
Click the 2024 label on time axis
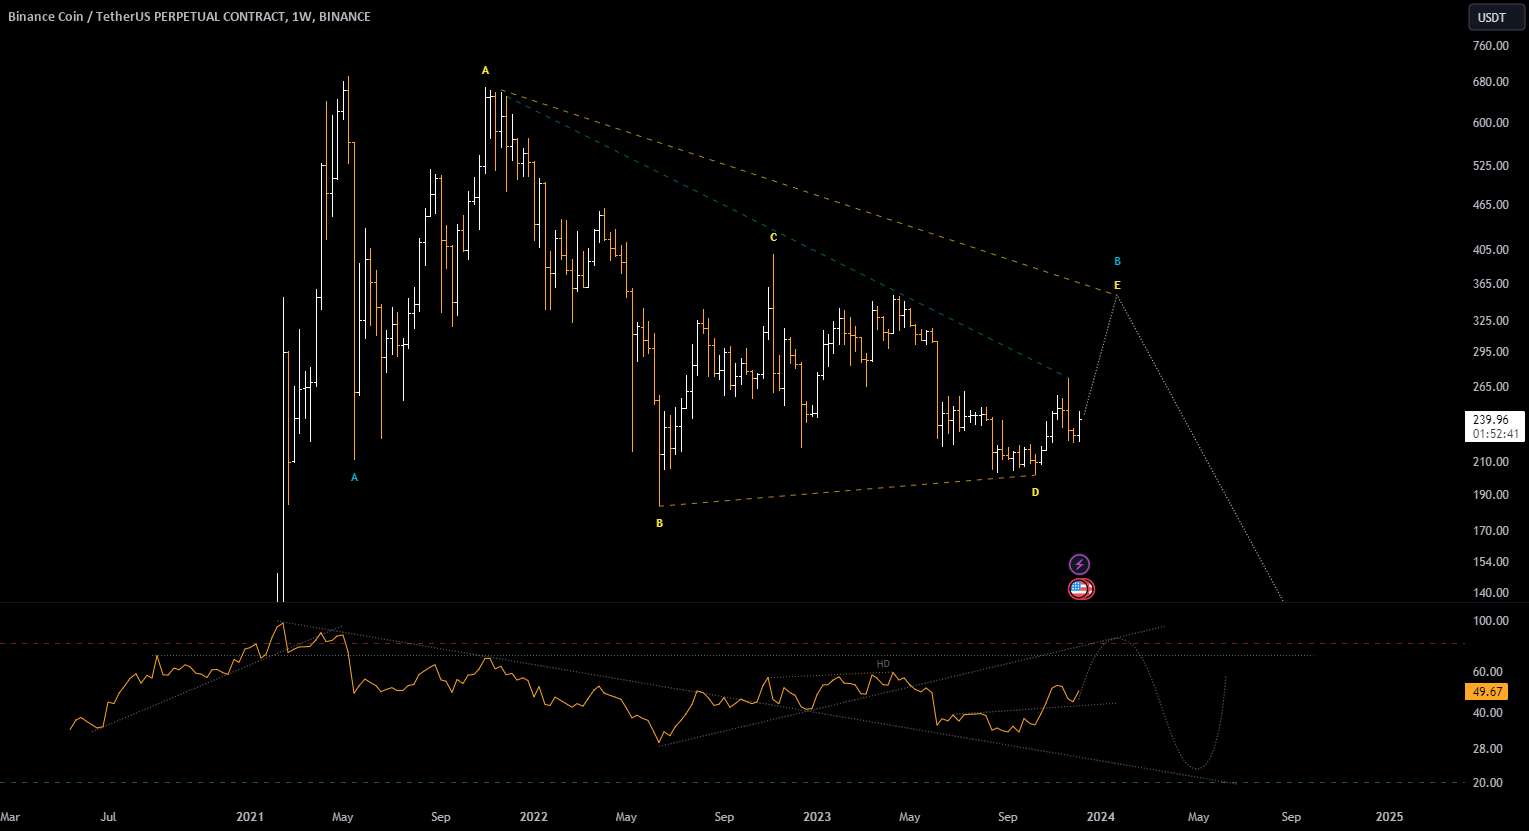(1101, 817)
